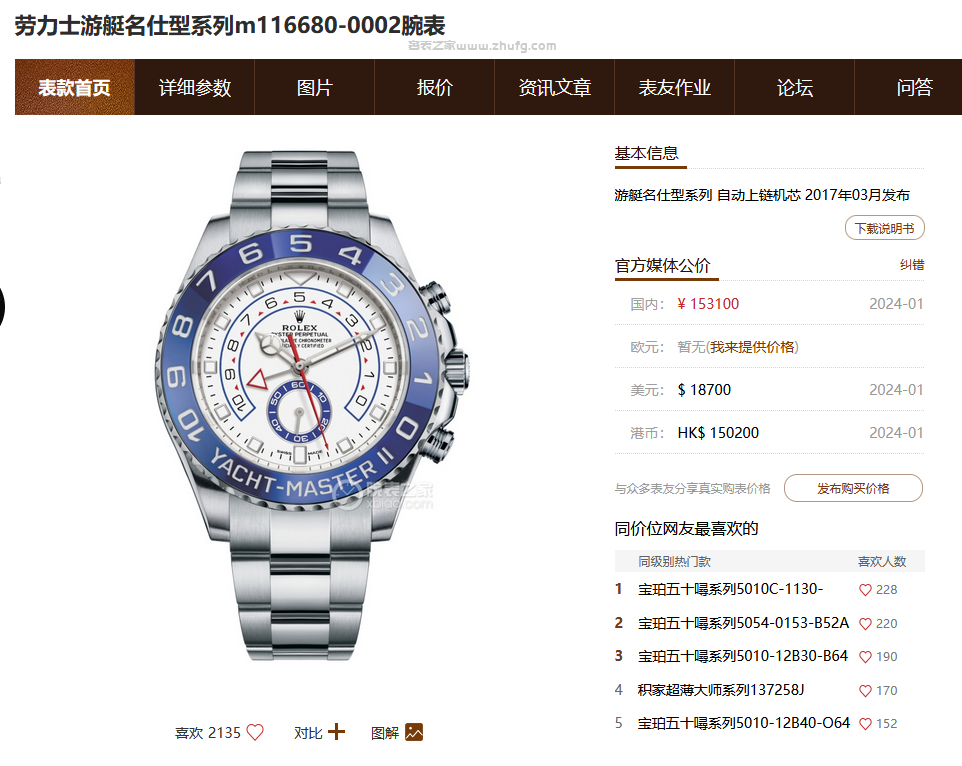Click the heart icon with 228 likes

tap(865, 590)
